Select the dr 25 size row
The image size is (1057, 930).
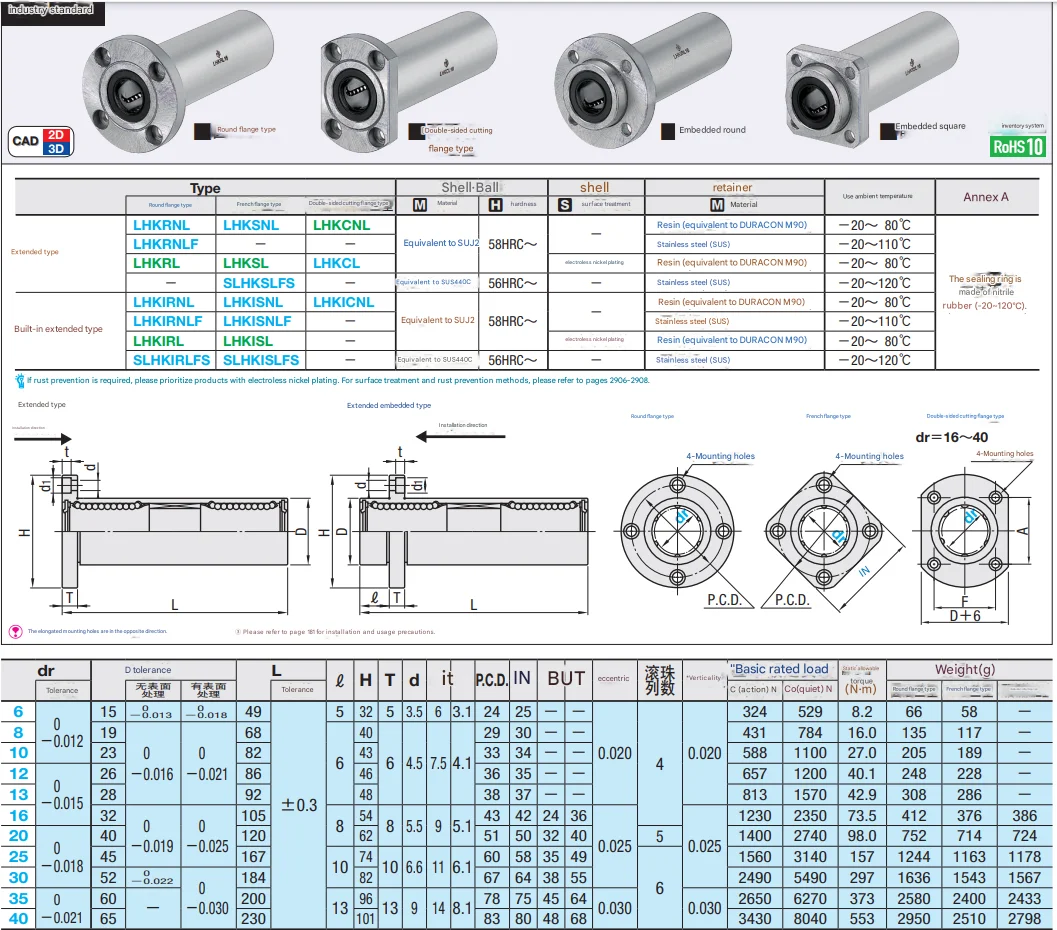pos(19,856)
